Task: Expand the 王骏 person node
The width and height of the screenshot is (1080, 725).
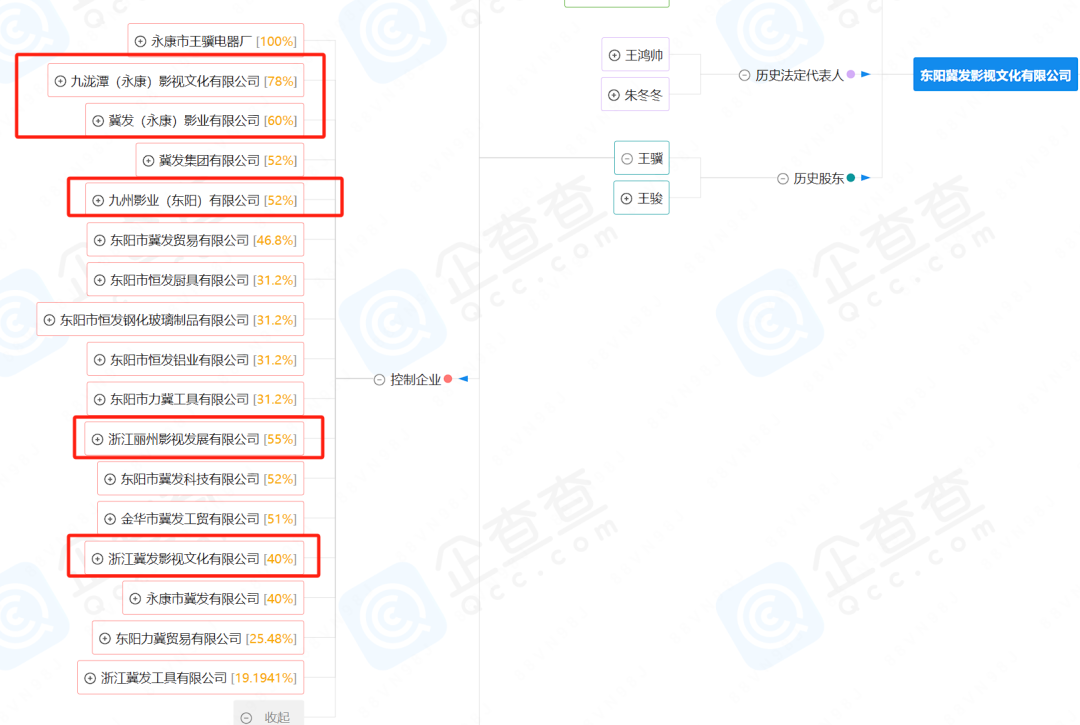Action: [627, 198]
